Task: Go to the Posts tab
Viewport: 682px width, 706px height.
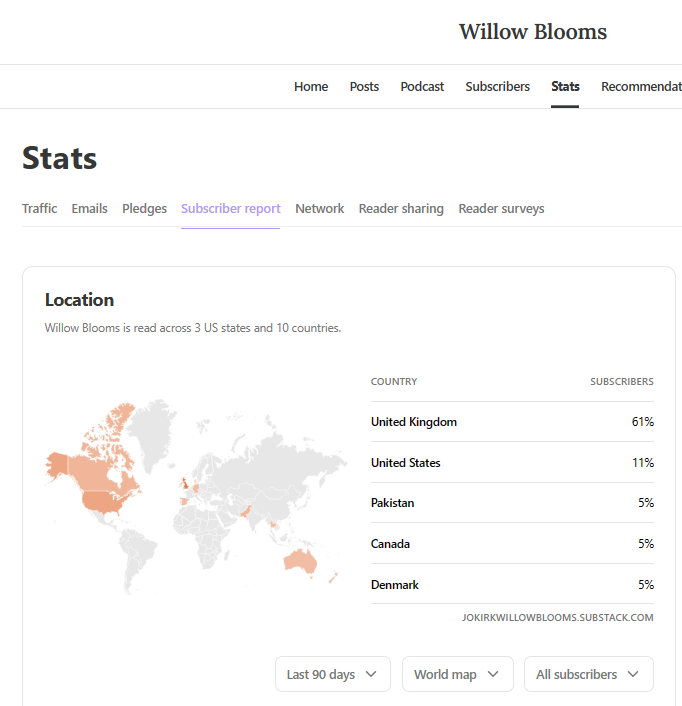Action: 364,86
